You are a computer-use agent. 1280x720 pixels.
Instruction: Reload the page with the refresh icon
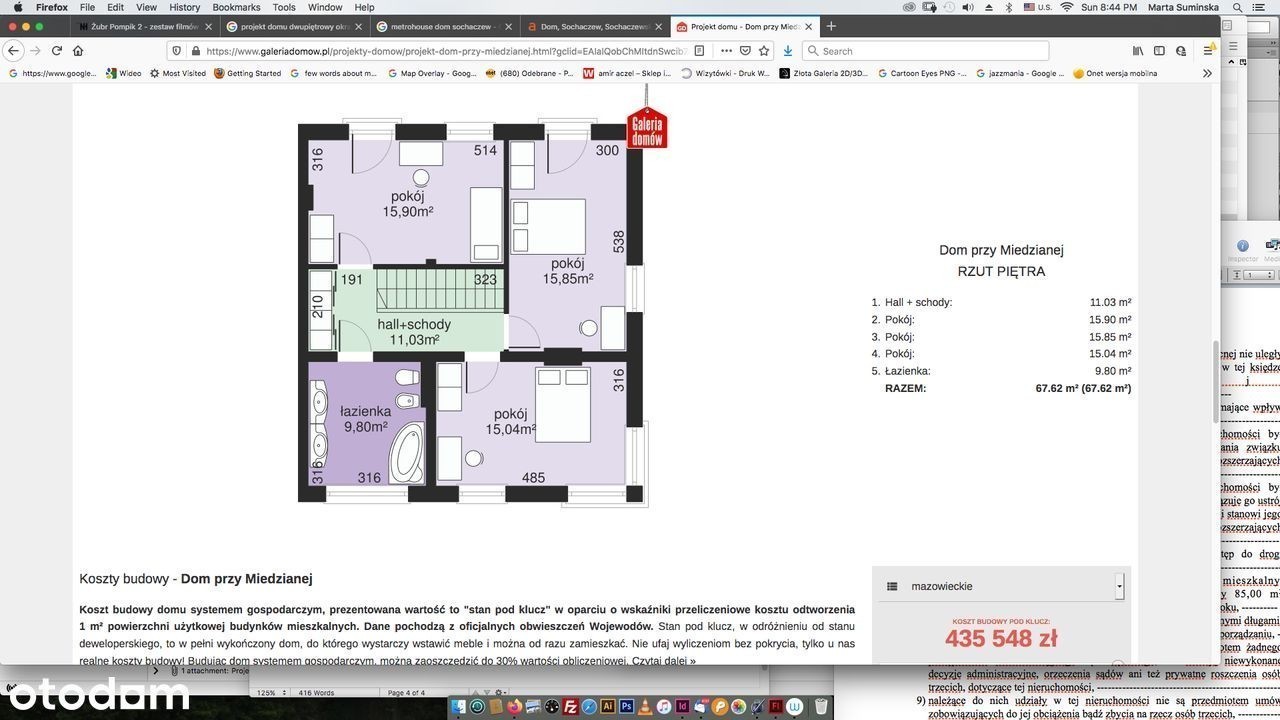tap(57, 51)
